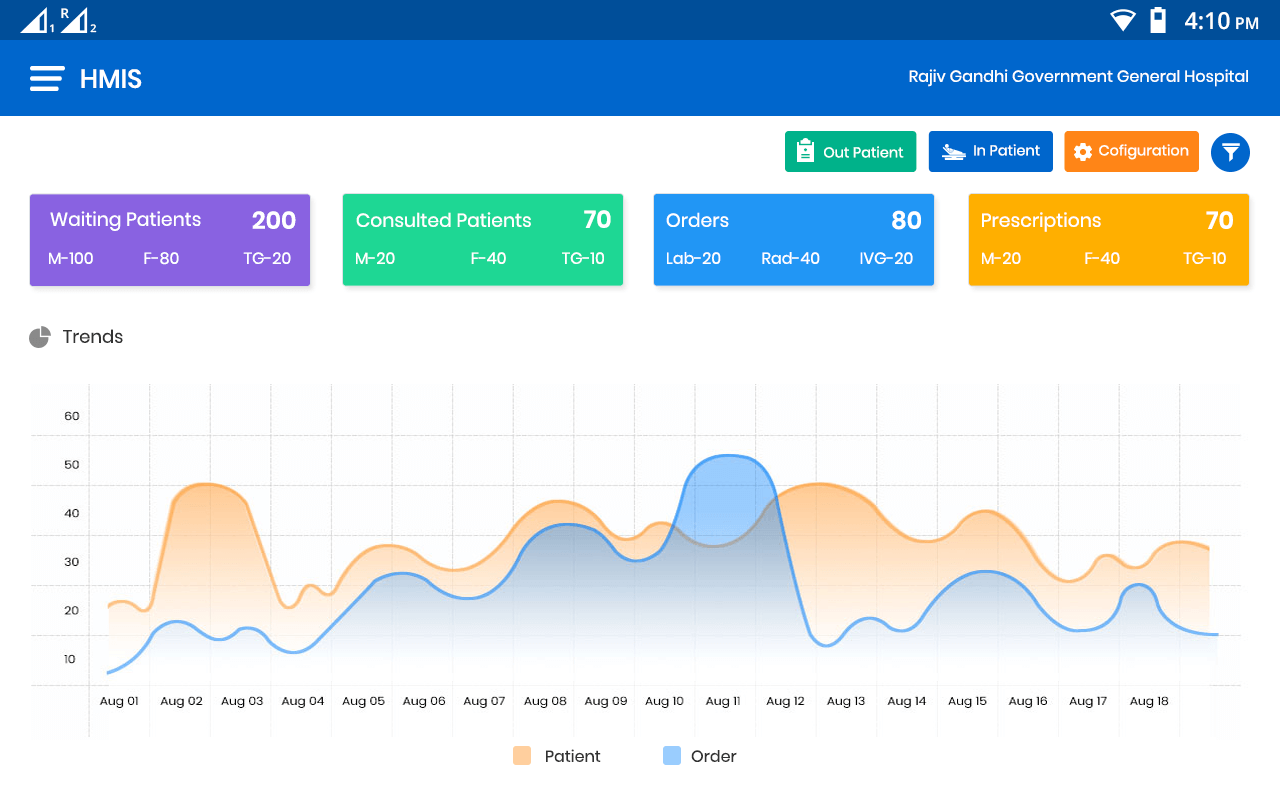Viewport: 1280px width, 800px height.
Task: Open the Prescriptions summary card
Action: pyautogui.click(x=1109, y=240)
